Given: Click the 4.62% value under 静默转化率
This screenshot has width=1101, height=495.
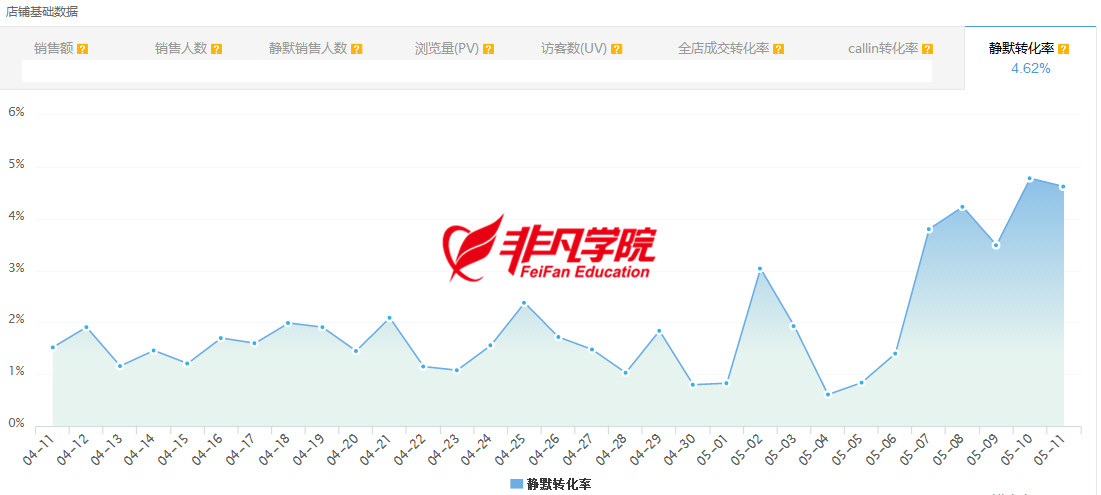Looking at the screenshot, I should [x=1030, y=69].
